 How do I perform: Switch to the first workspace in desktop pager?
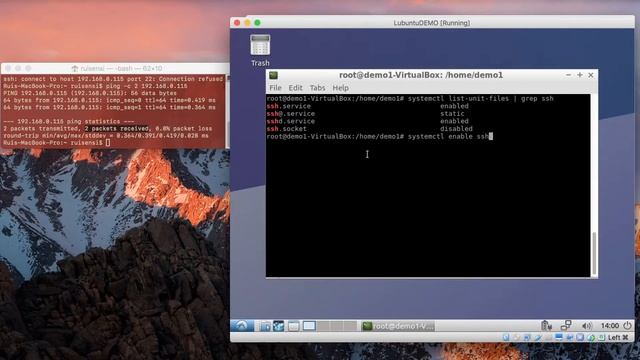point(309,326)
